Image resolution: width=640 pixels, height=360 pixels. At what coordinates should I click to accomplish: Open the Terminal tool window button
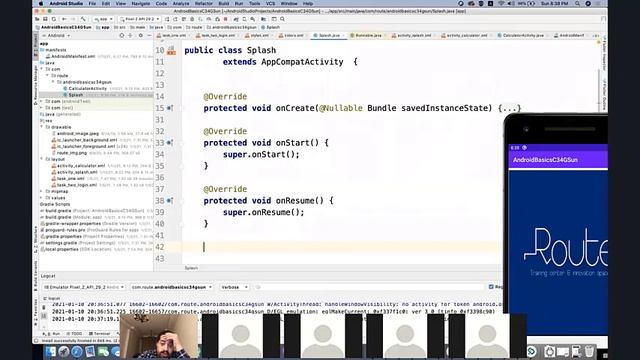tap(100, 334)
